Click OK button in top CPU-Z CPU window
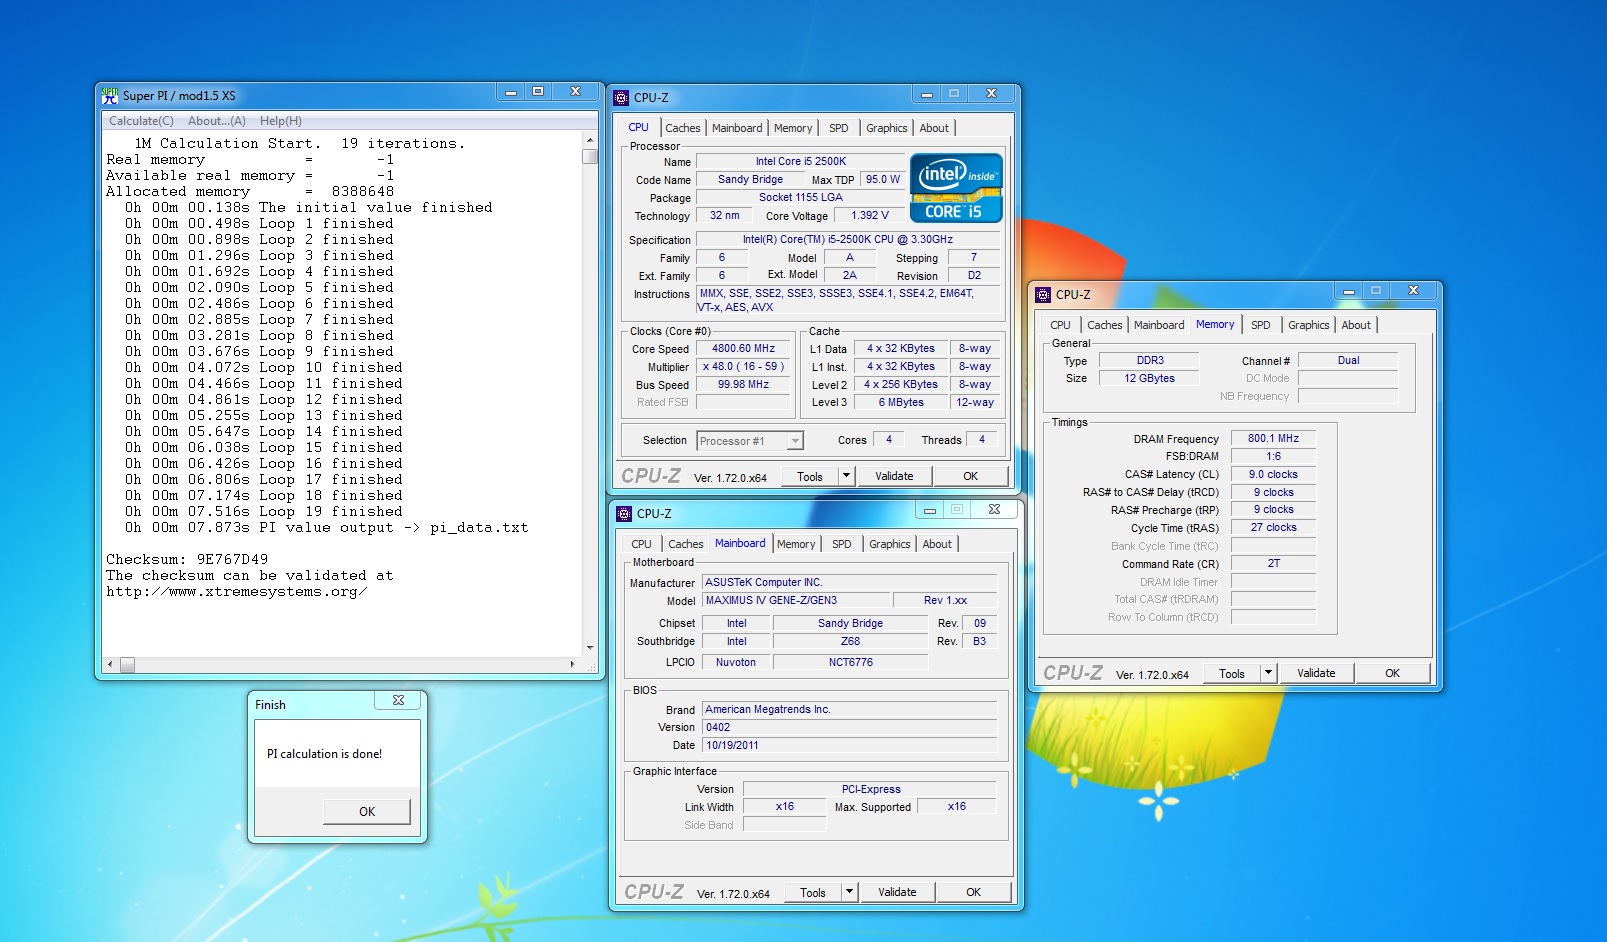This screenshot has width=1607, height=942. tap(970, 476)
